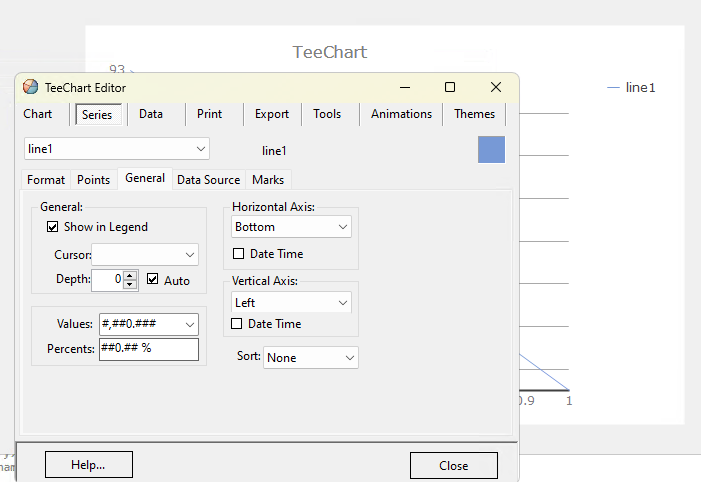
Task: Click the Help... button
Action: 89,465
